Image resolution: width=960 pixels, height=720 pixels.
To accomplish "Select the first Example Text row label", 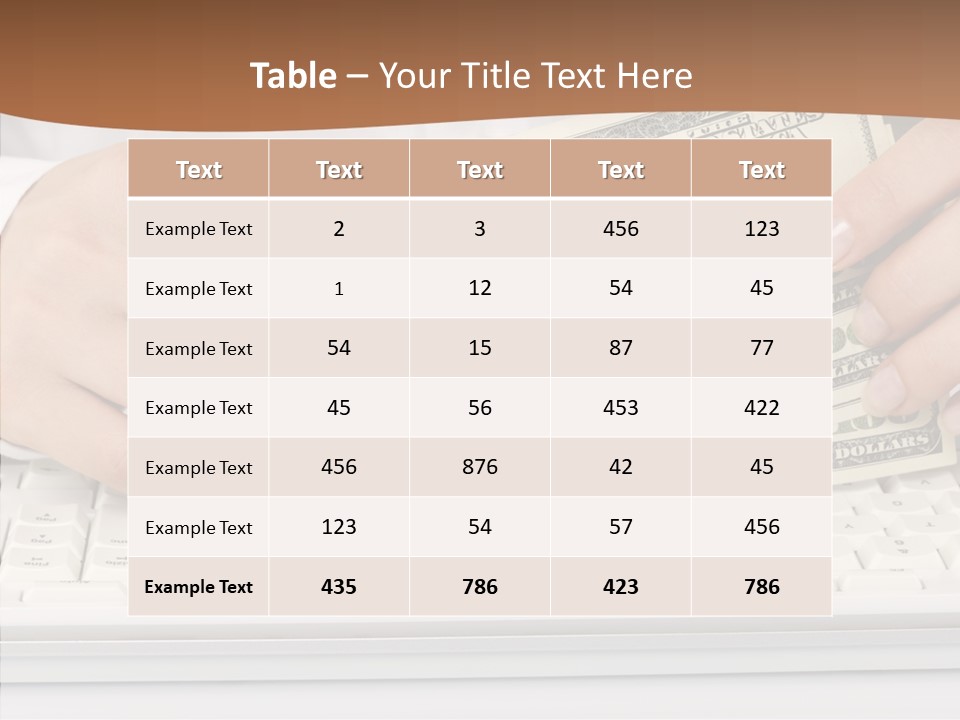I will click(198, 229).
